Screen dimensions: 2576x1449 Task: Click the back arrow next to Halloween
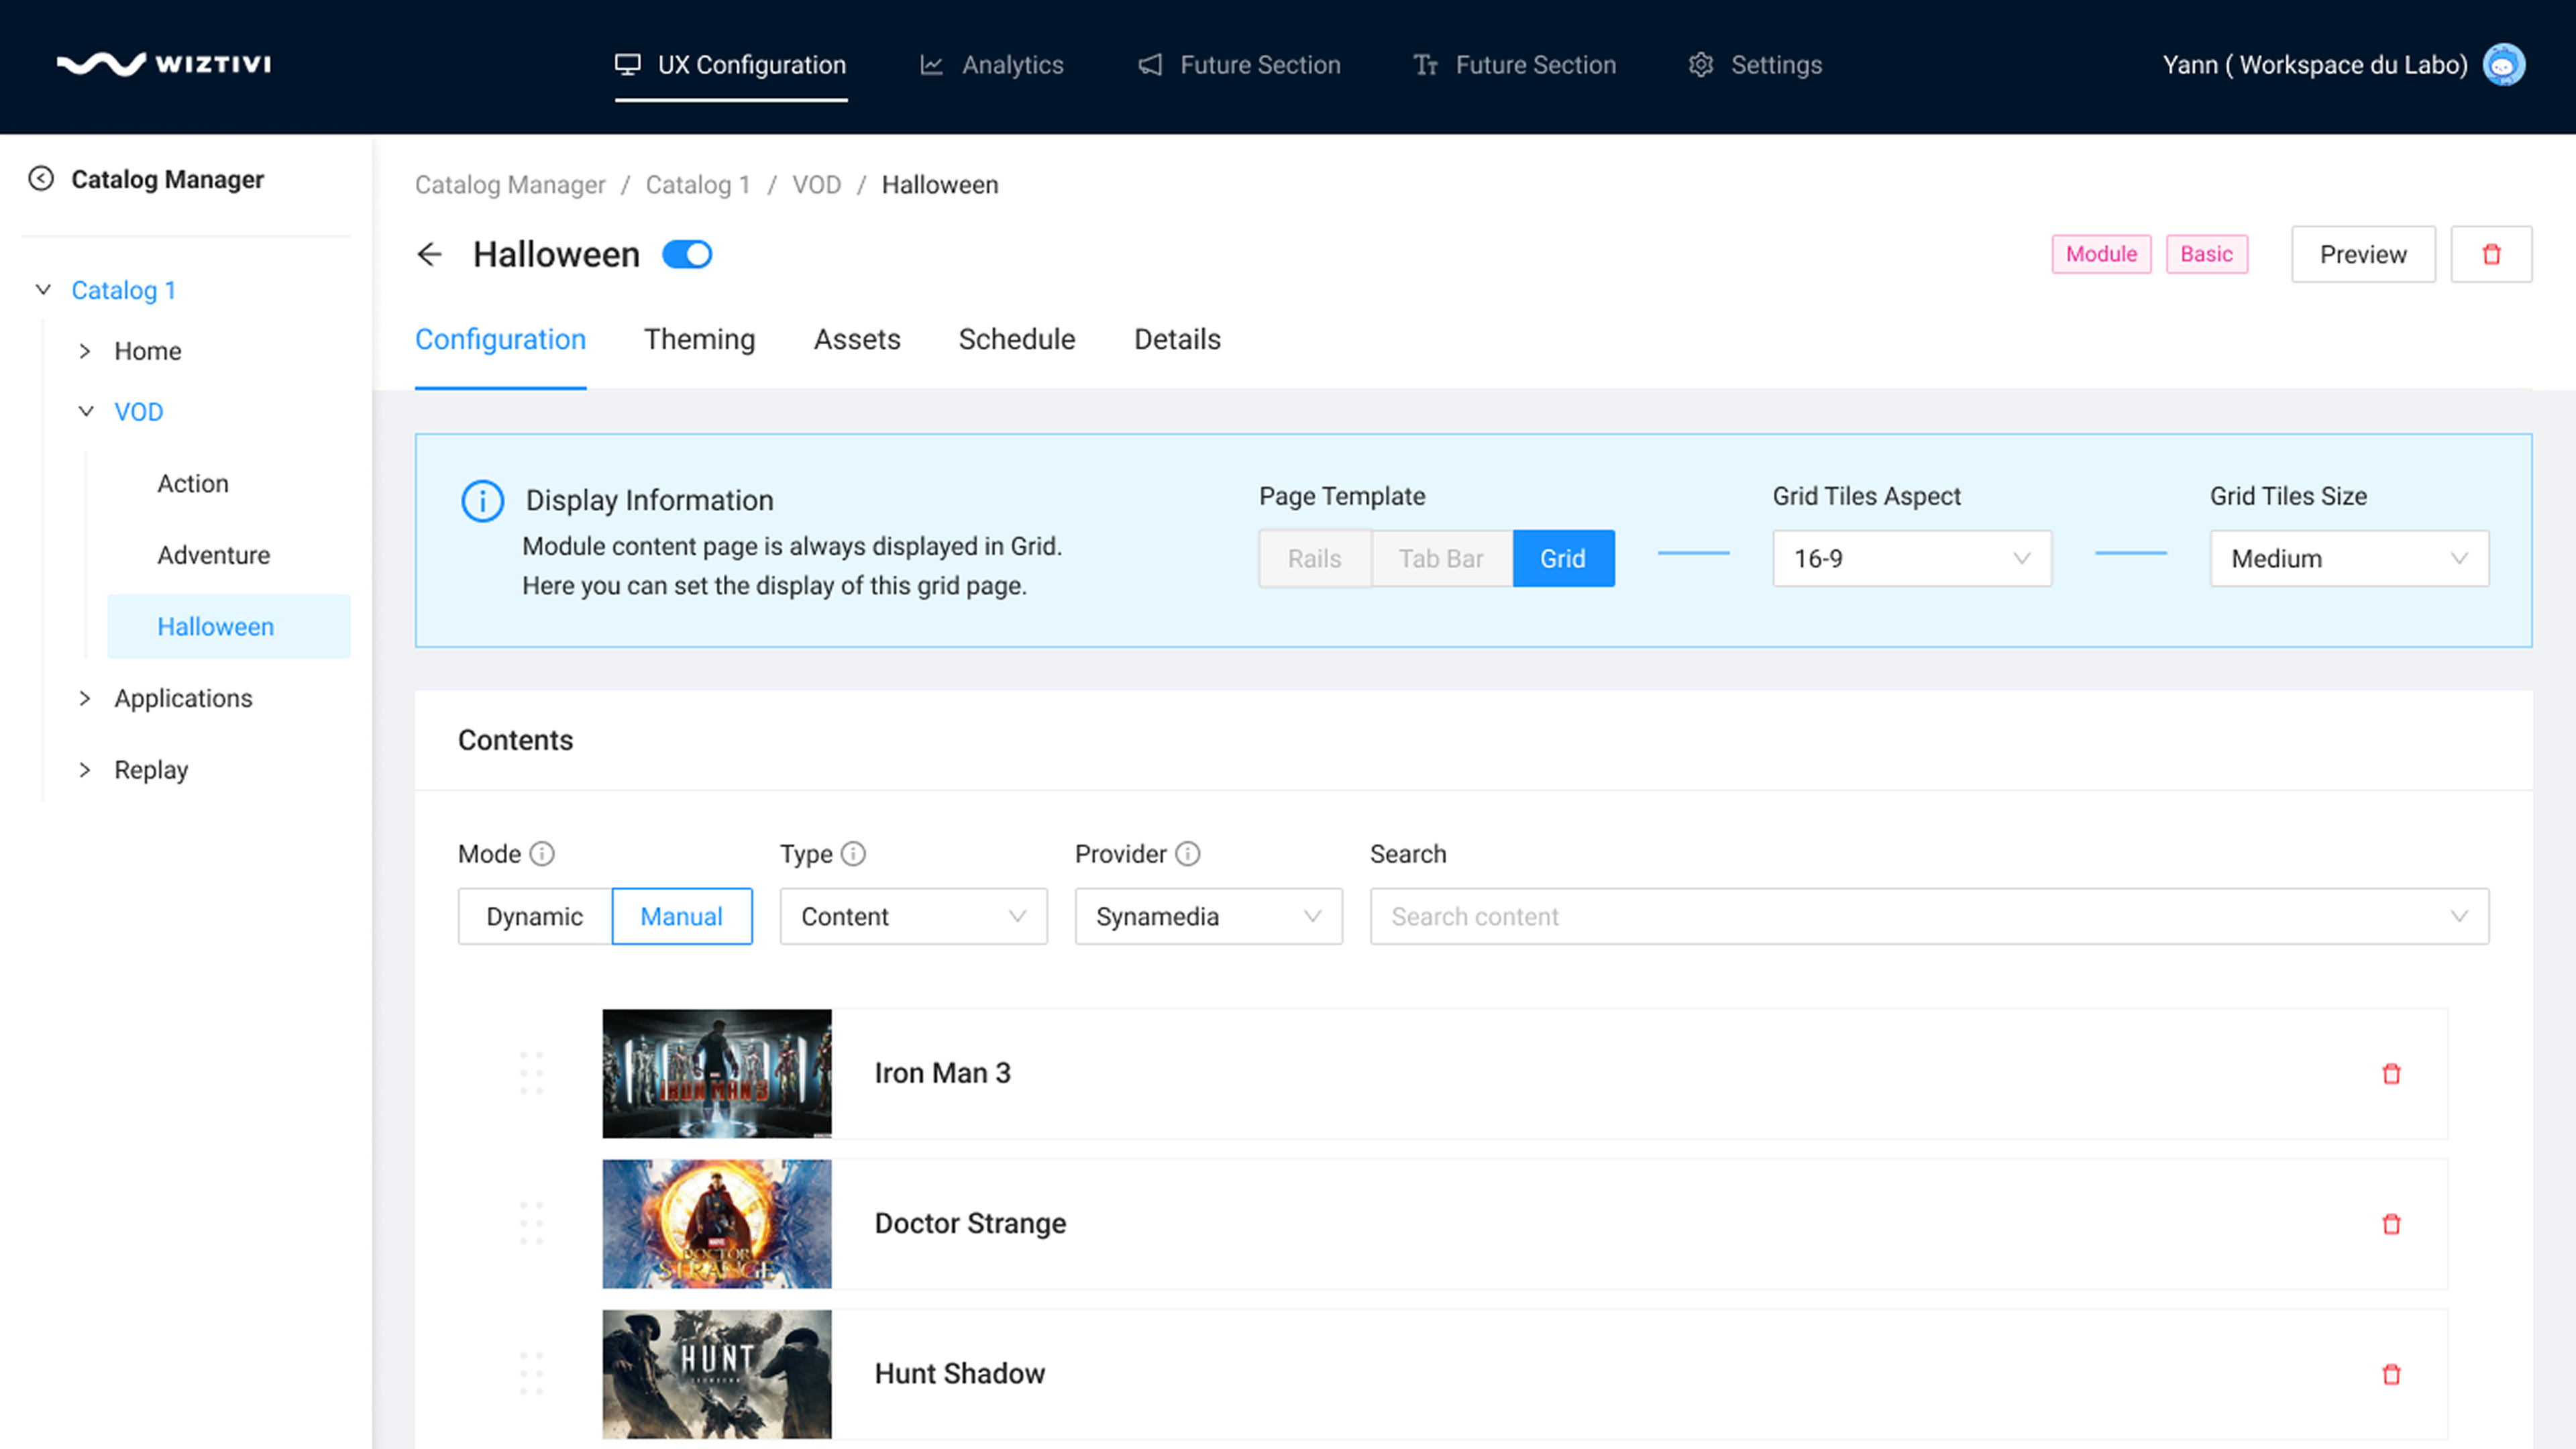(429, 254)
